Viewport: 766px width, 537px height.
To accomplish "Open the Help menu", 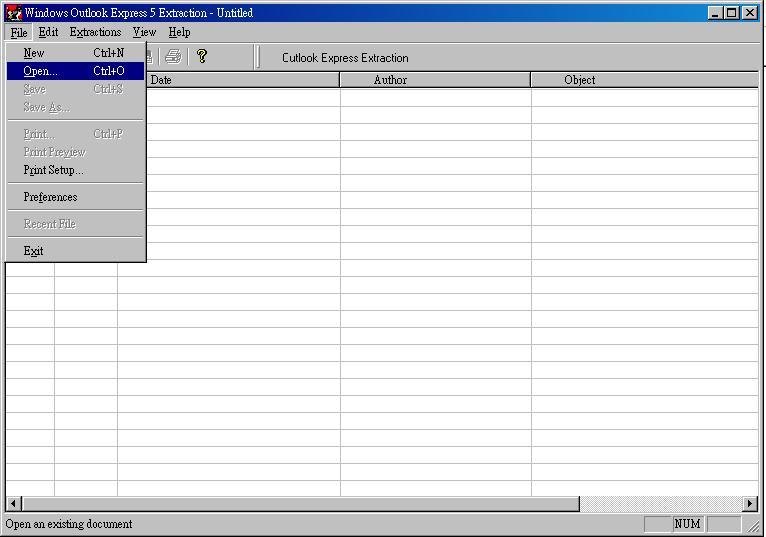I will (x=179, y=32).
